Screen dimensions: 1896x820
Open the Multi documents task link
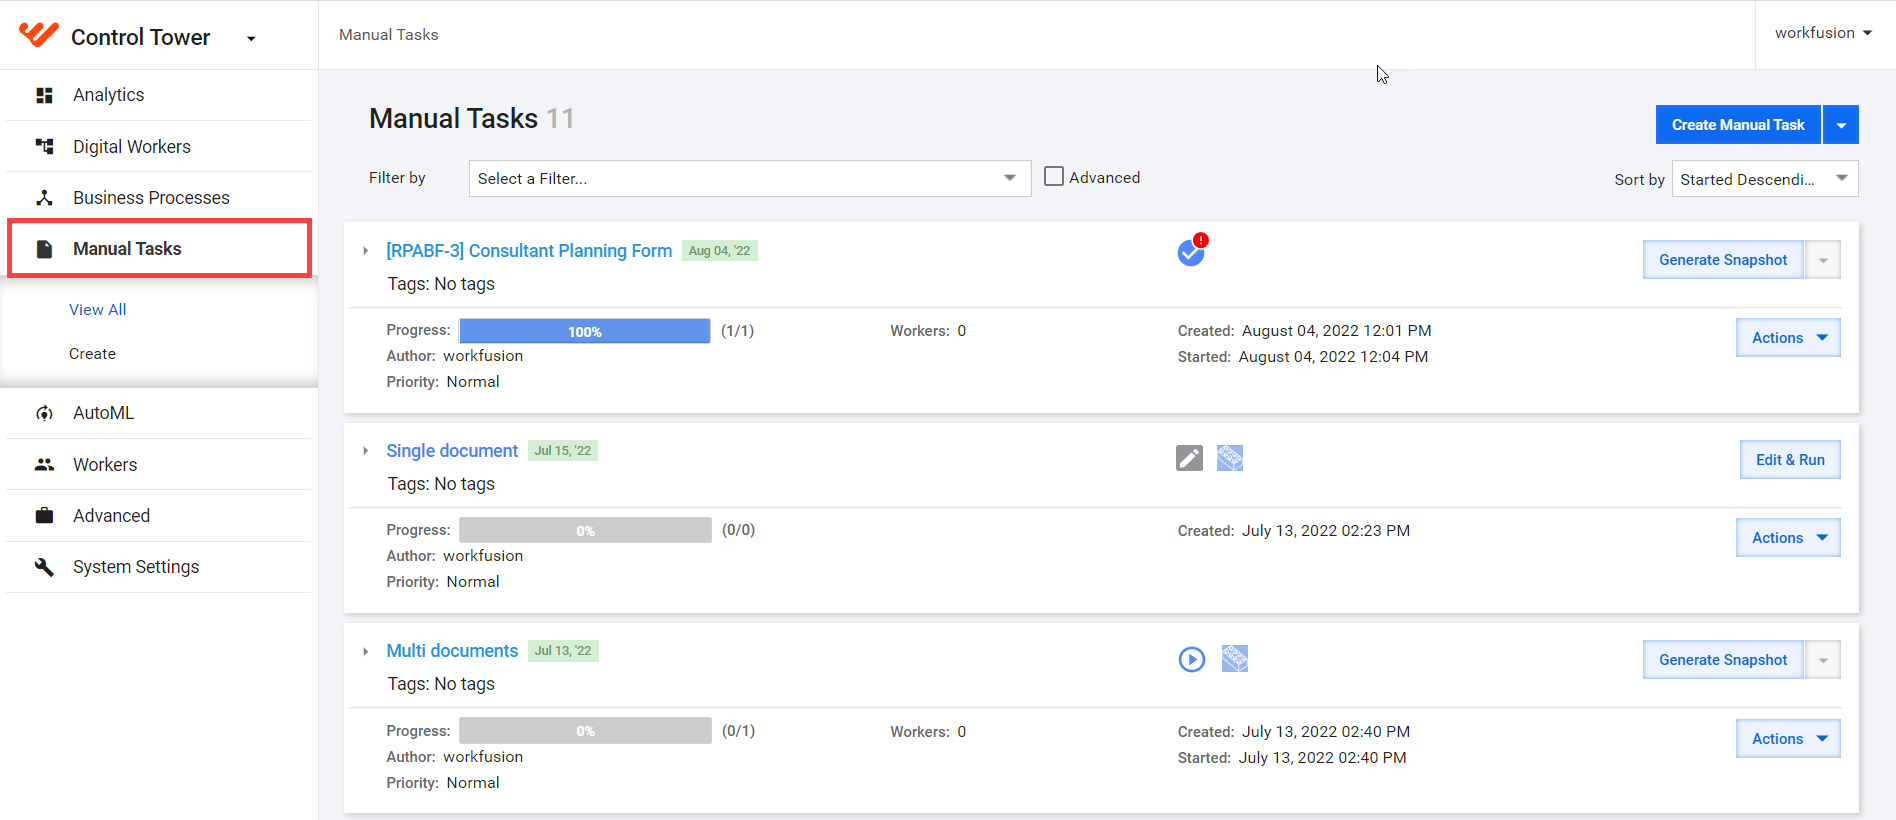[452, 651]
